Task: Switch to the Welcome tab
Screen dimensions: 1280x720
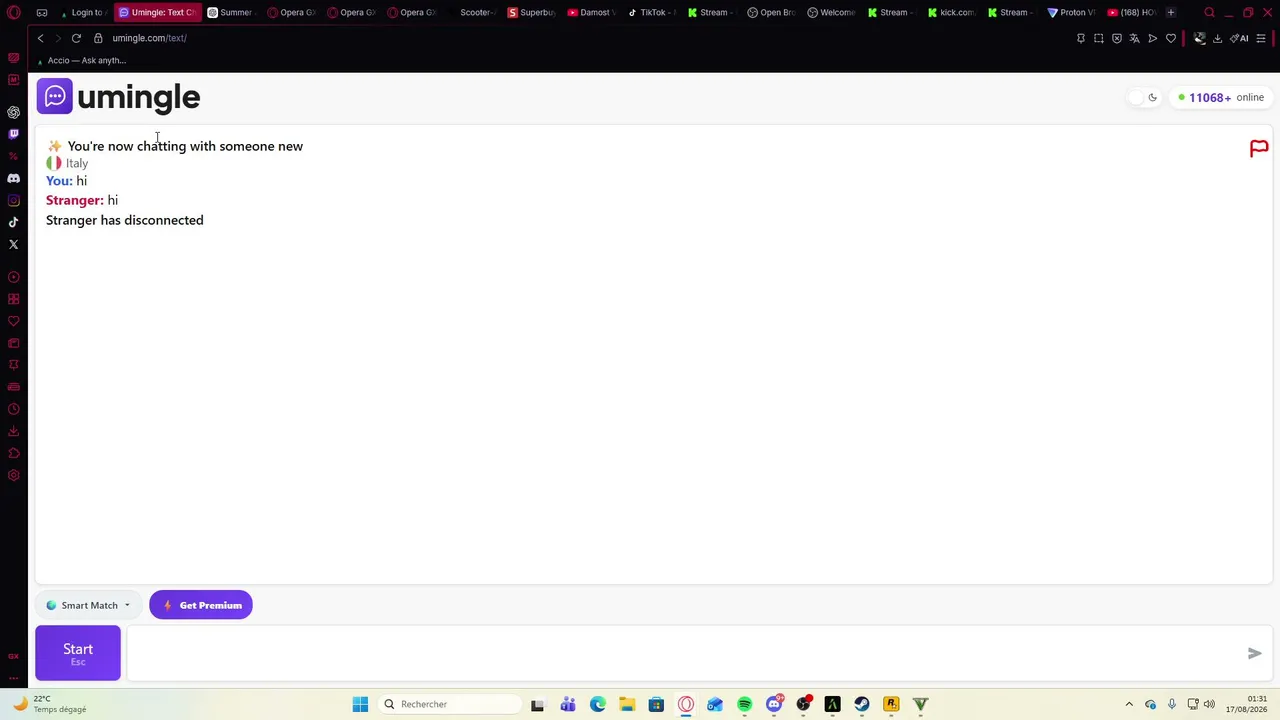Action: tap(832, 12)
